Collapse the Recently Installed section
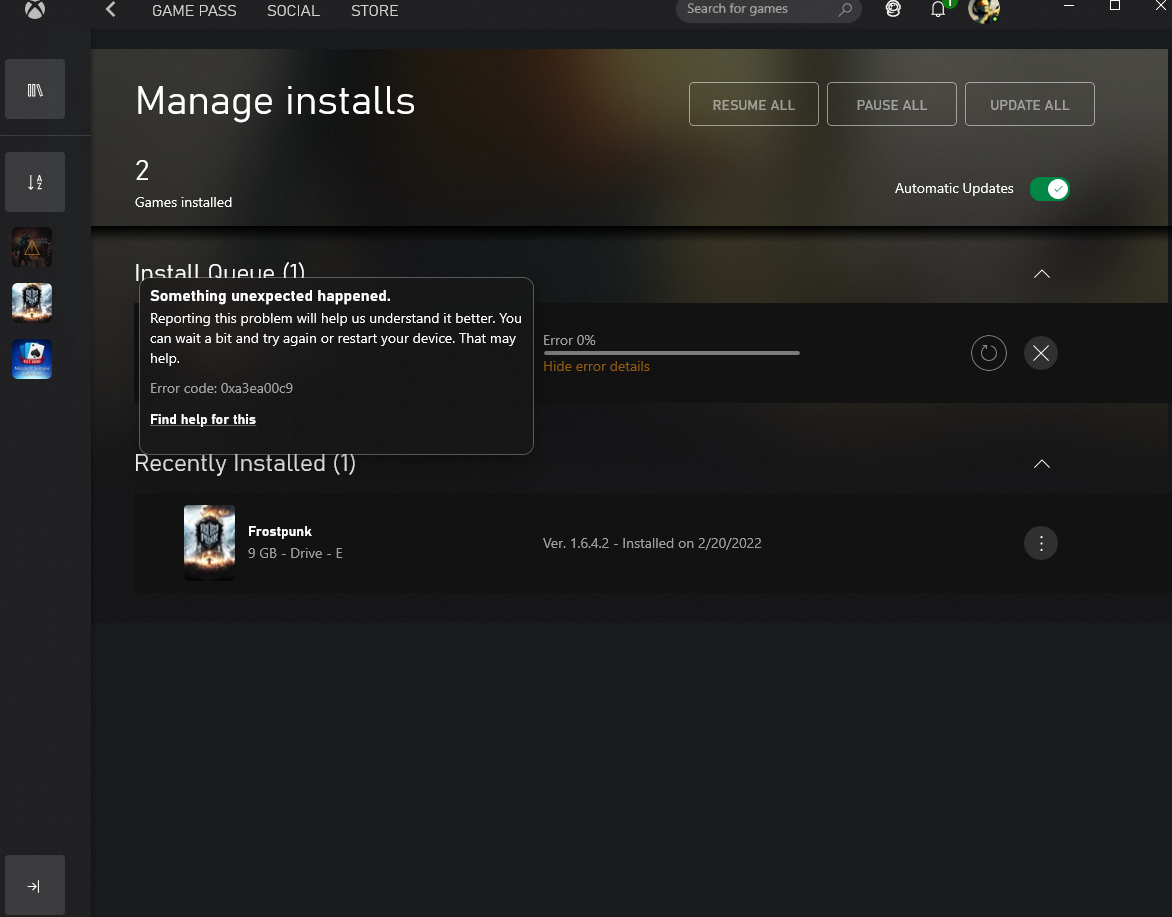The height and width of the screenshot is (917, 1172). (1041, 464)
